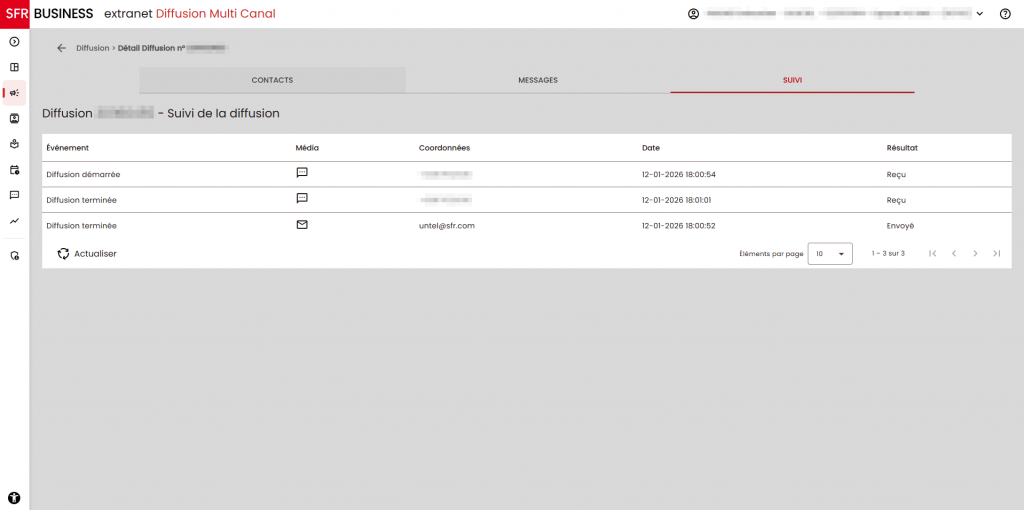Viewport: 1024px width, 510px height.
Task: Open the statistics trend line icon
Action: click(14, 221)
